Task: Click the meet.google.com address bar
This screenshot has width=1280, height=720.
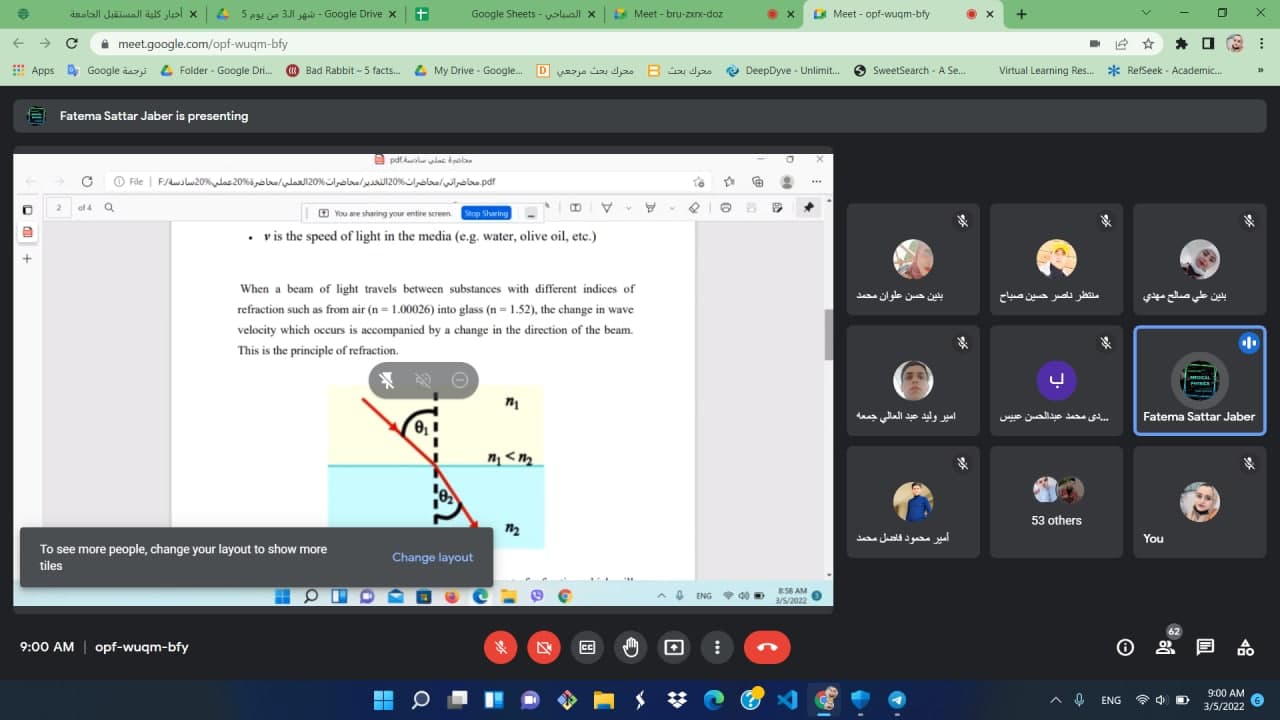Action: tap(600, 44)
